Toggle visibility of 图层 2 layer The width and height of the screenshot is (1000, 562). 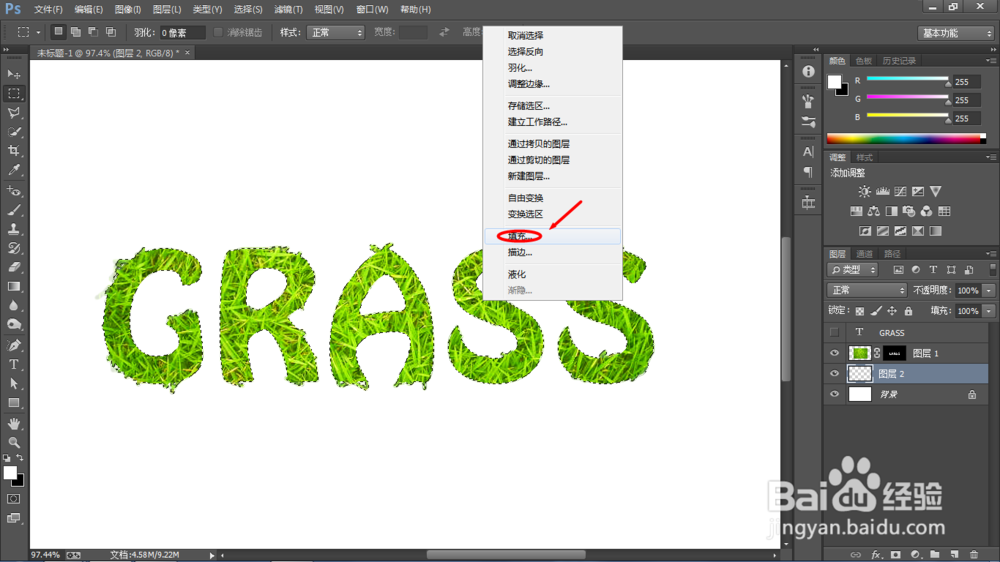click(x=834, y=373)
